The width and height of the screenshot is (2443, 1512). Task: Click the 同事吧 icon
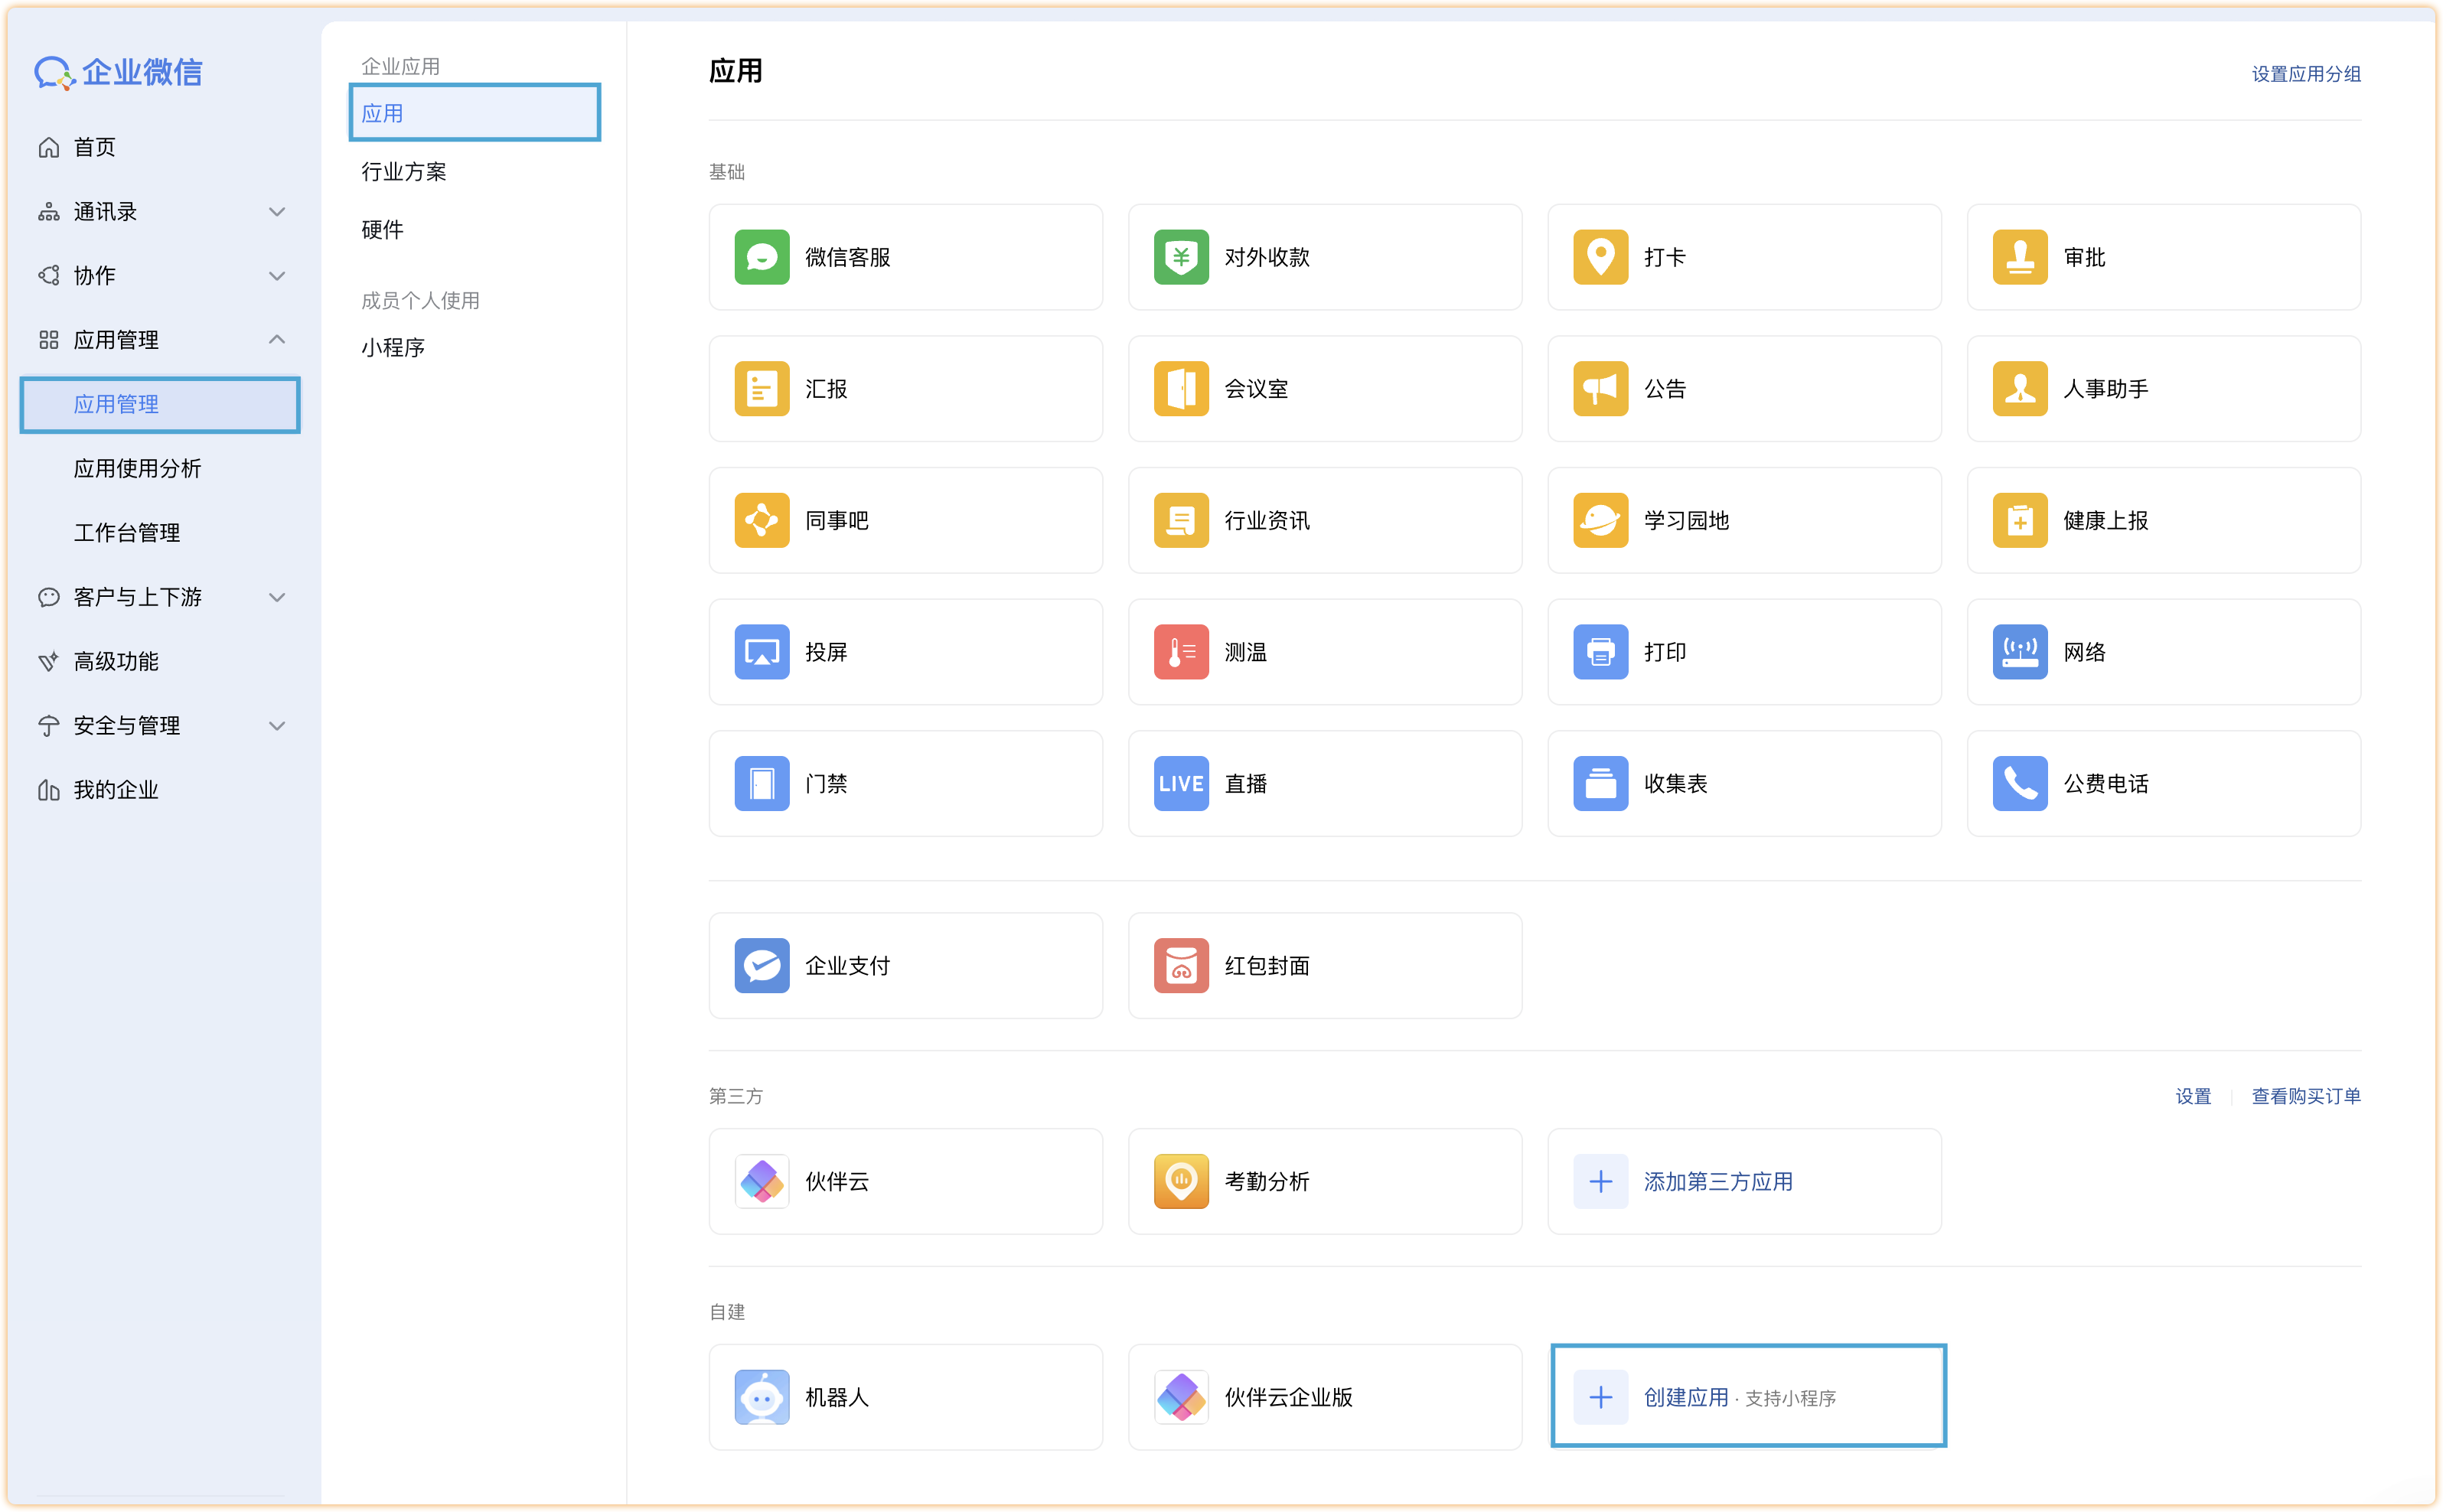tap(761, 520)
